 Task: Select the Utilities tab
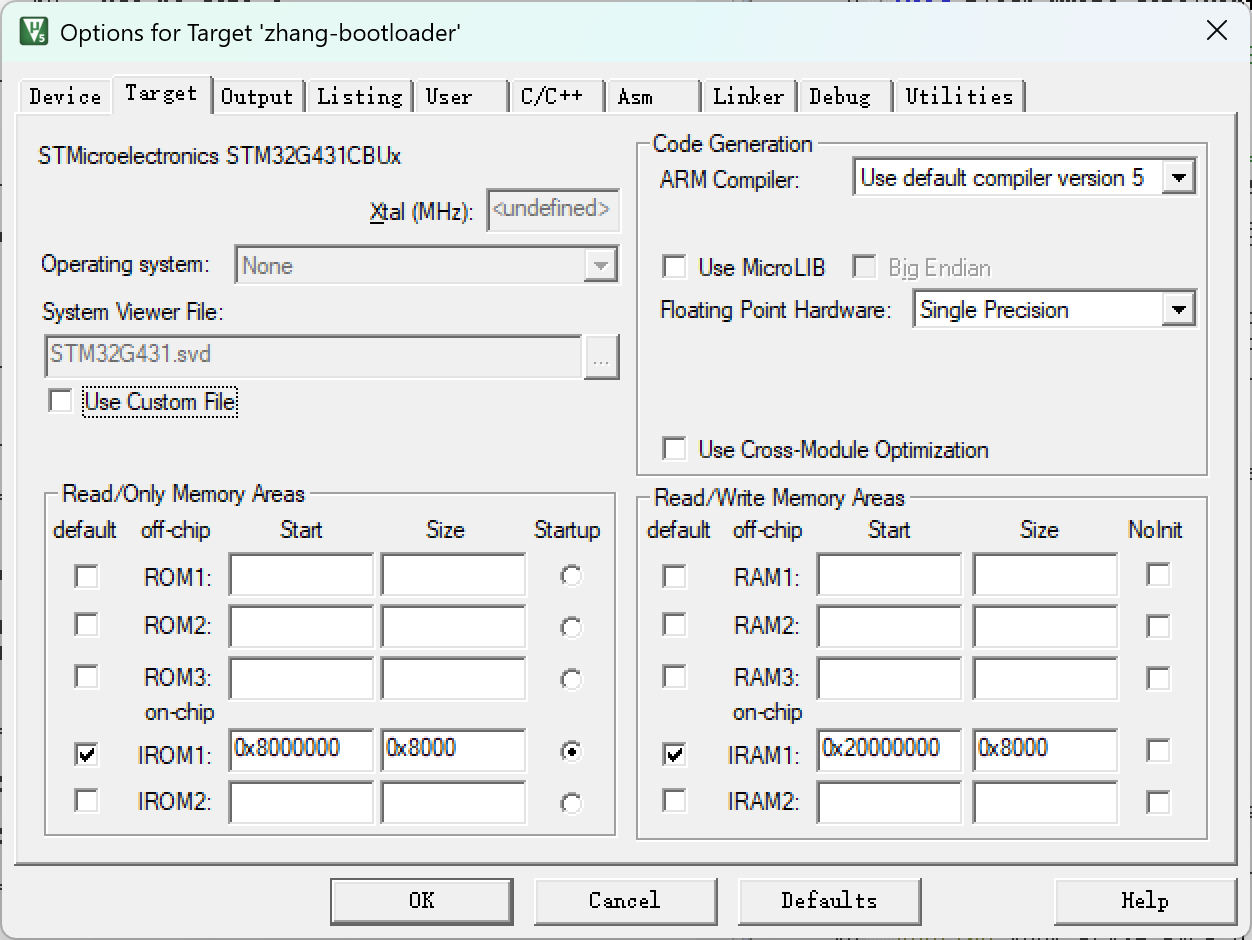click(x=959, y=96)
